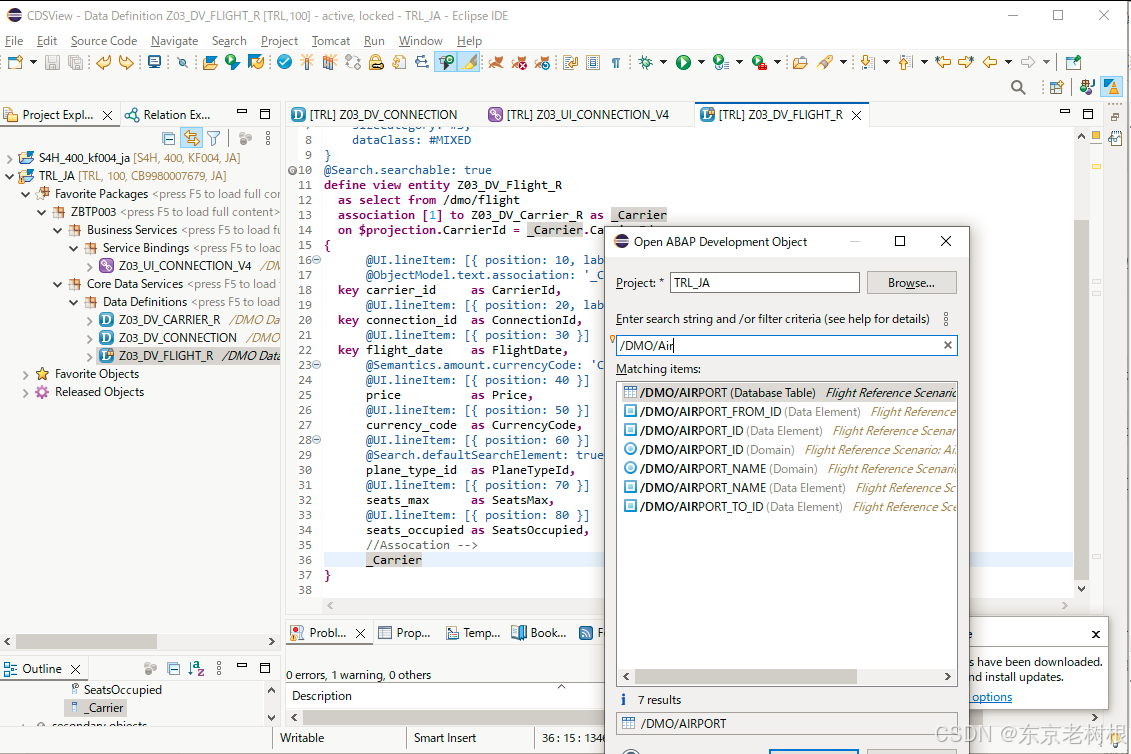This screenshot has width=1131, height=754.
Task: Open SAP GUI with the monitor icon
Action: [x=154, y=63]
